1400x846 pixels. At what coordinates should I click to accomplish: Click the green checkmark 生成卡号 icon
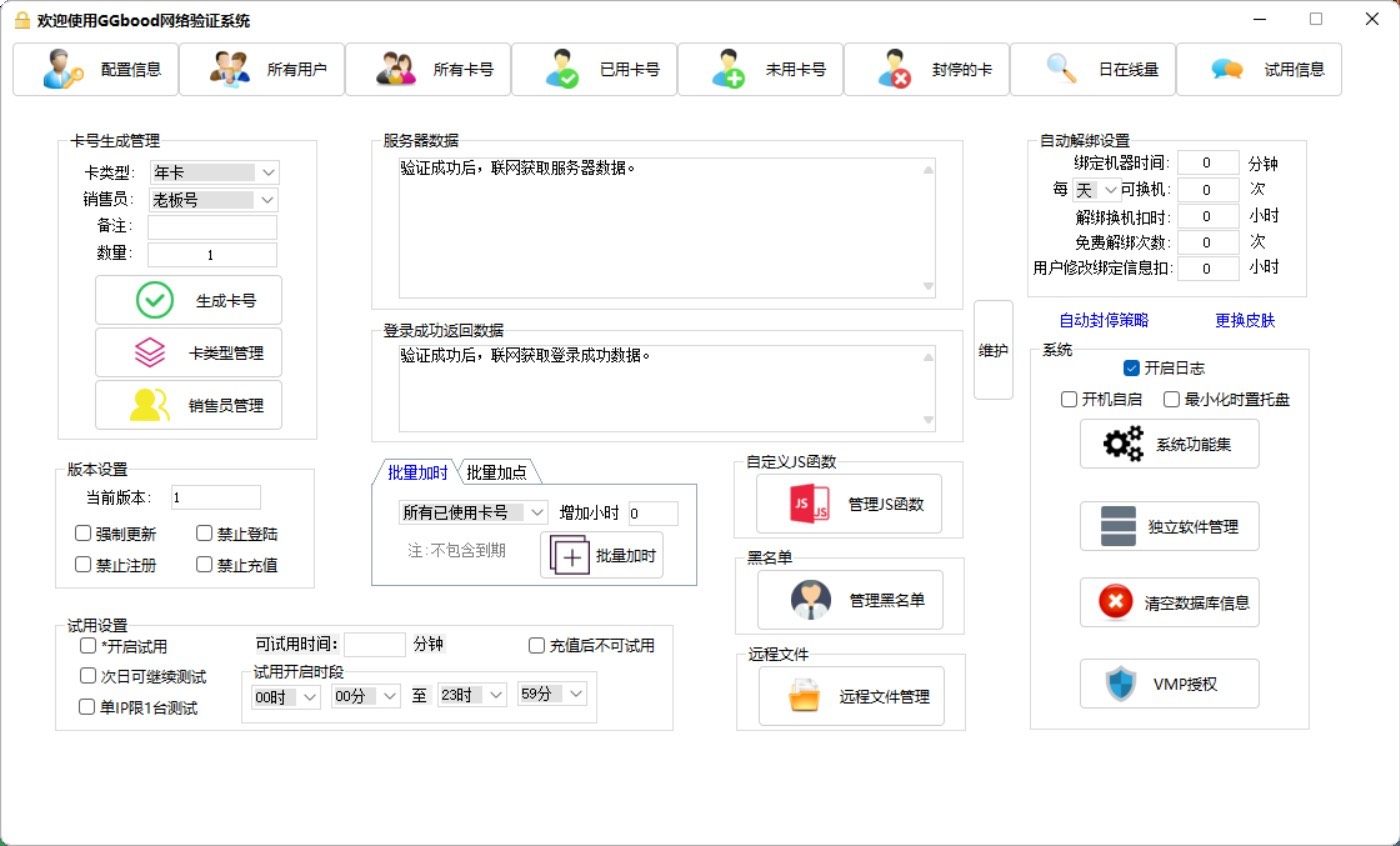(x=154, y=300)
